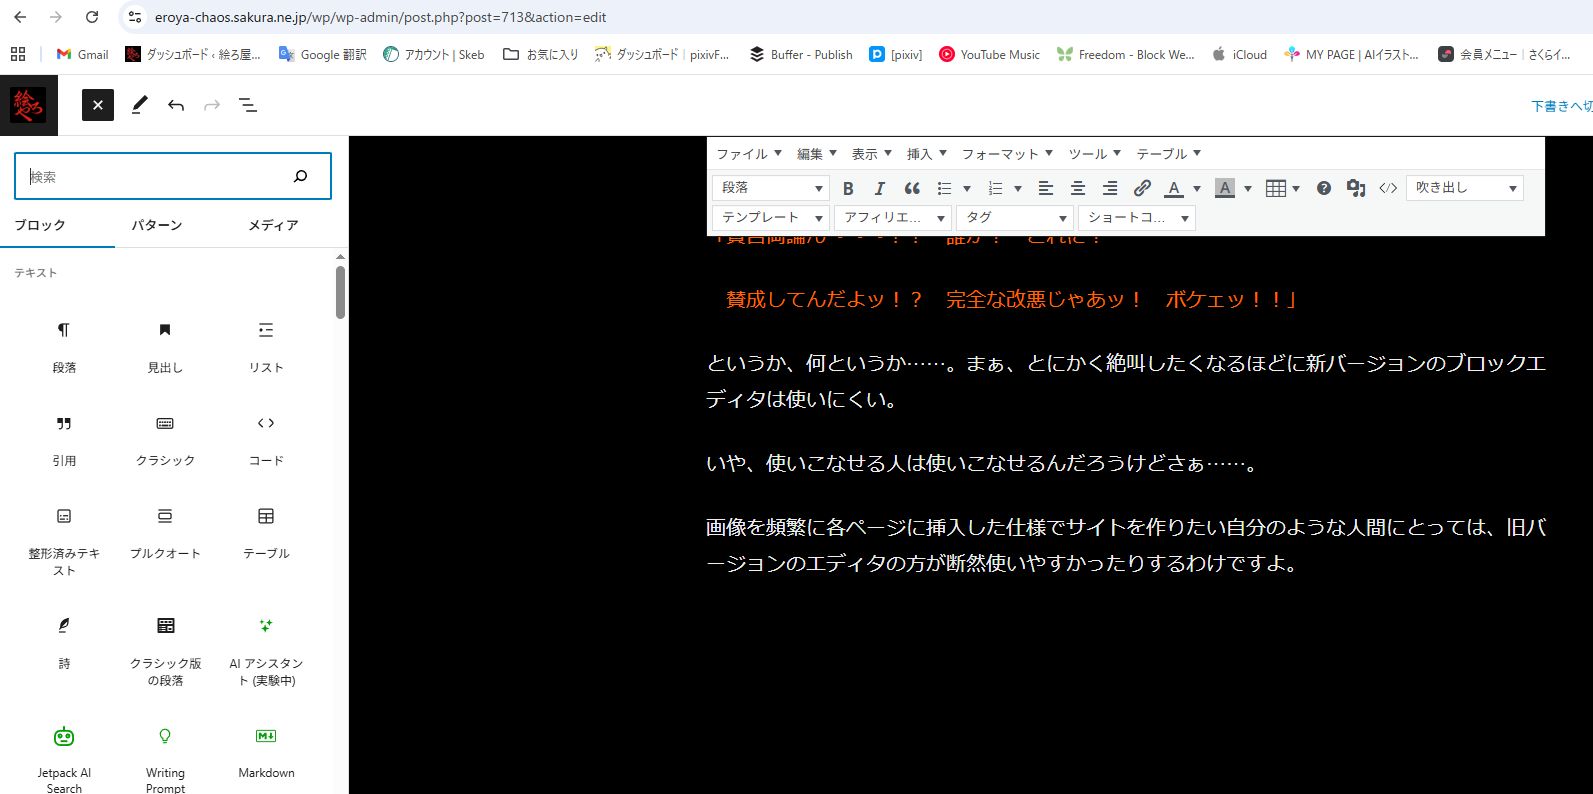Undo the last edit in the top bar
This screenshot has height=794, width=1593.
176,105
